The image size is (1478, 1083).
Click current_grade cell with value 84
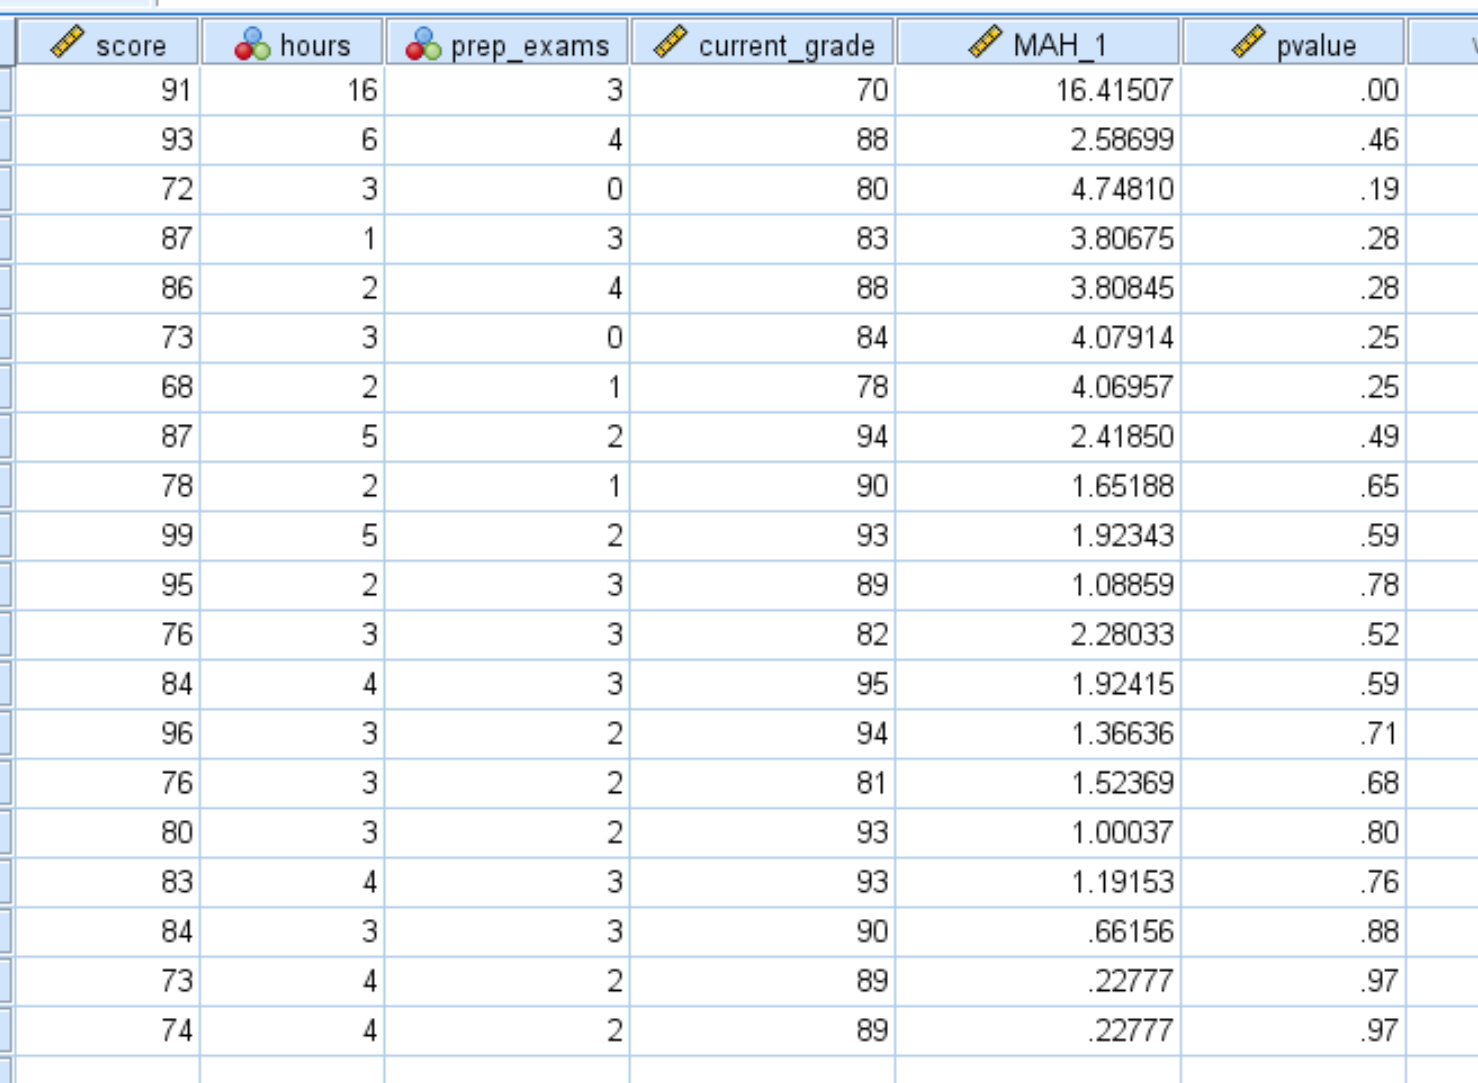pos(763,337)
